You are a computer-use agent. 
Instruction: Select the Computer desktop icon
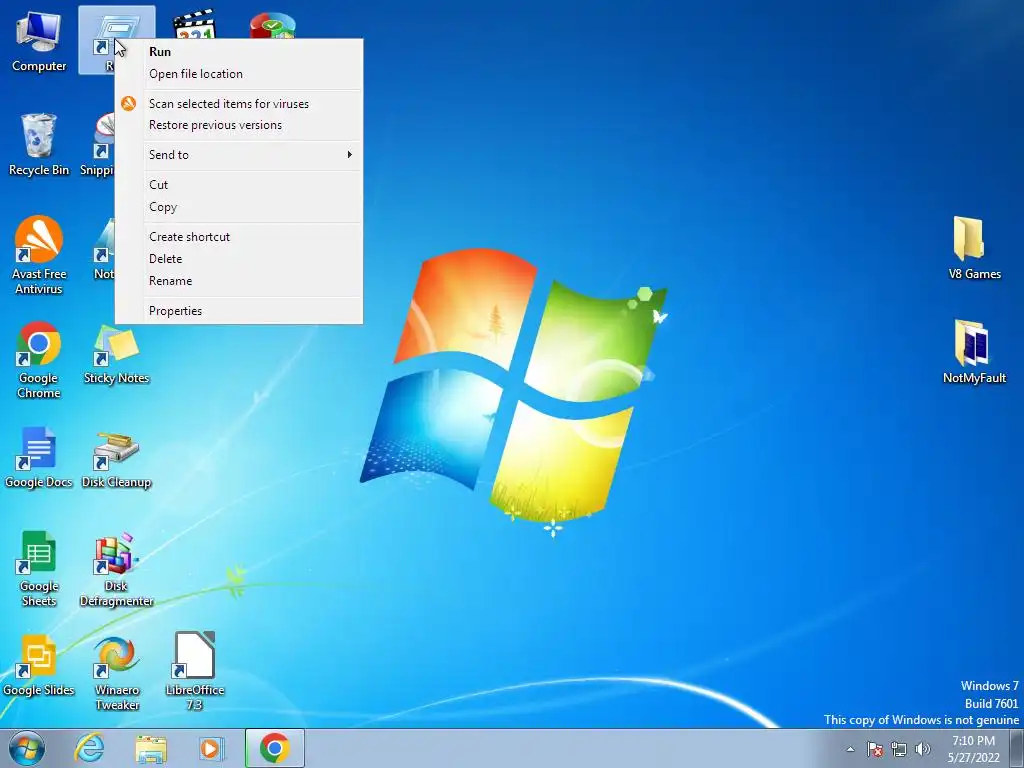click(39, 40)
